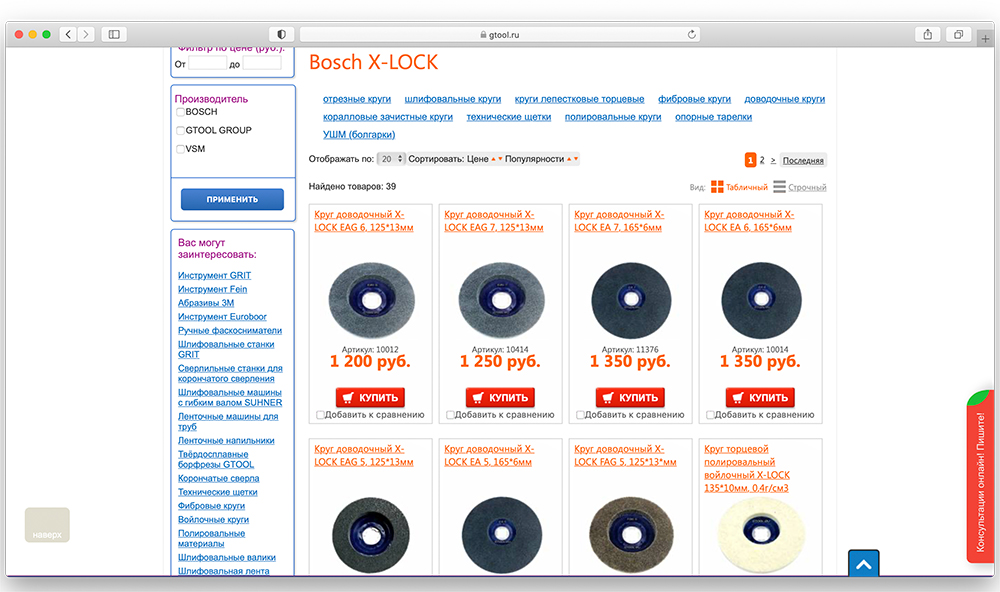Open the 'шлифовальные круги' category
Screen dimensions: 1000x592
tap(453, 99)
